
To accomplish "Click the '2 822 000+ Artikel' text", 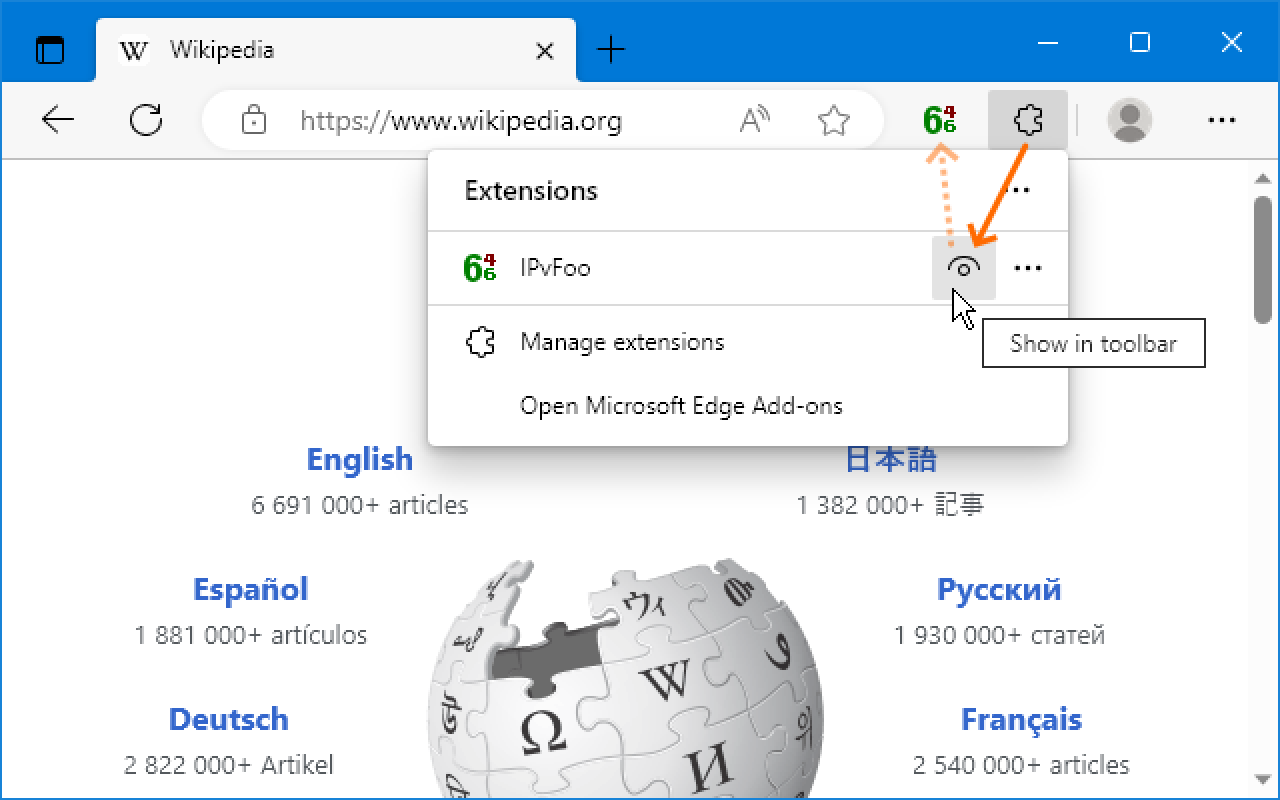I will coord(229,765).
